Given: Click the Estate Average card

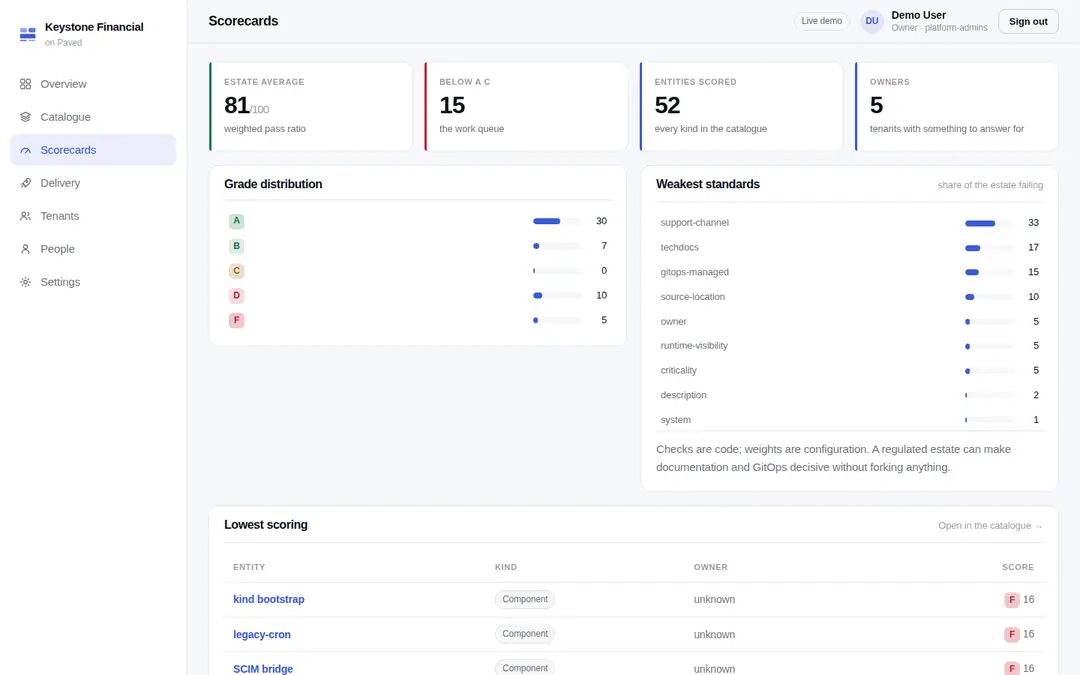Looking at the screenshot, I should [x=311, y=107].
